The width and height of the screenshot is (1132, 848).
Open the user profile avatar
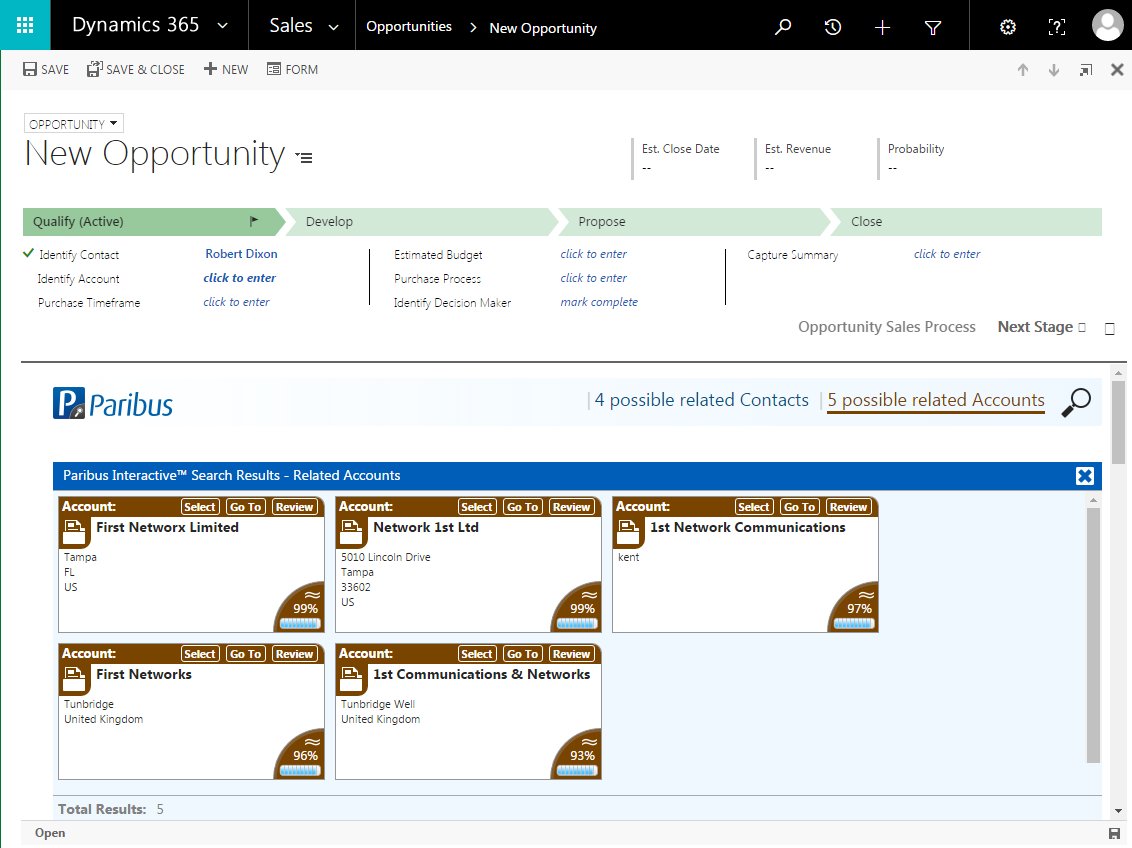[x=1107, y=25]
